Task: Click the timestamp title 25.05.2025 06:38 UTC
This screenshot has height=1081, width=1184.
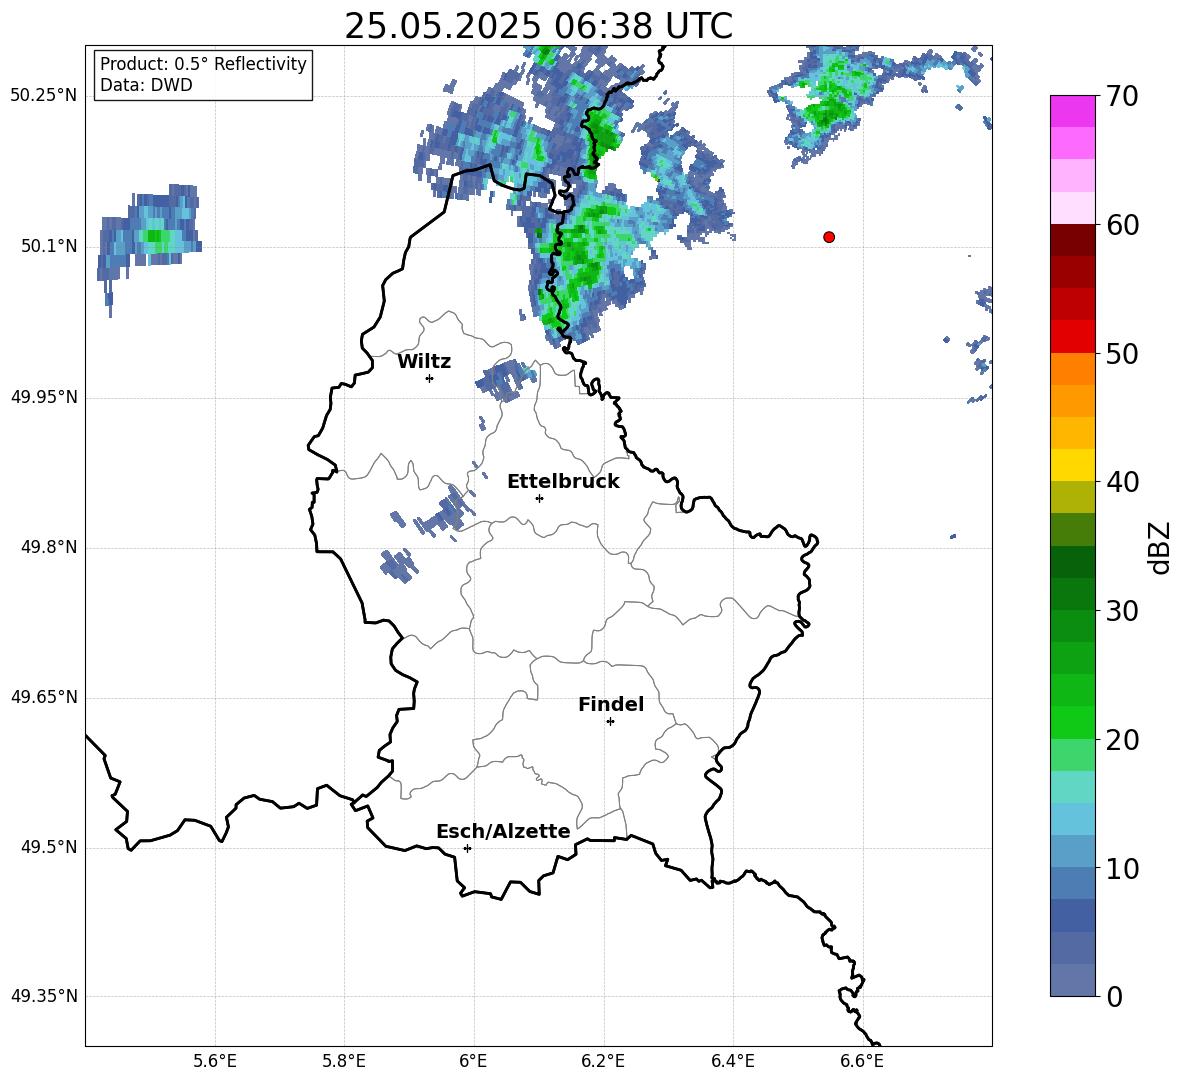Action: 538,26
